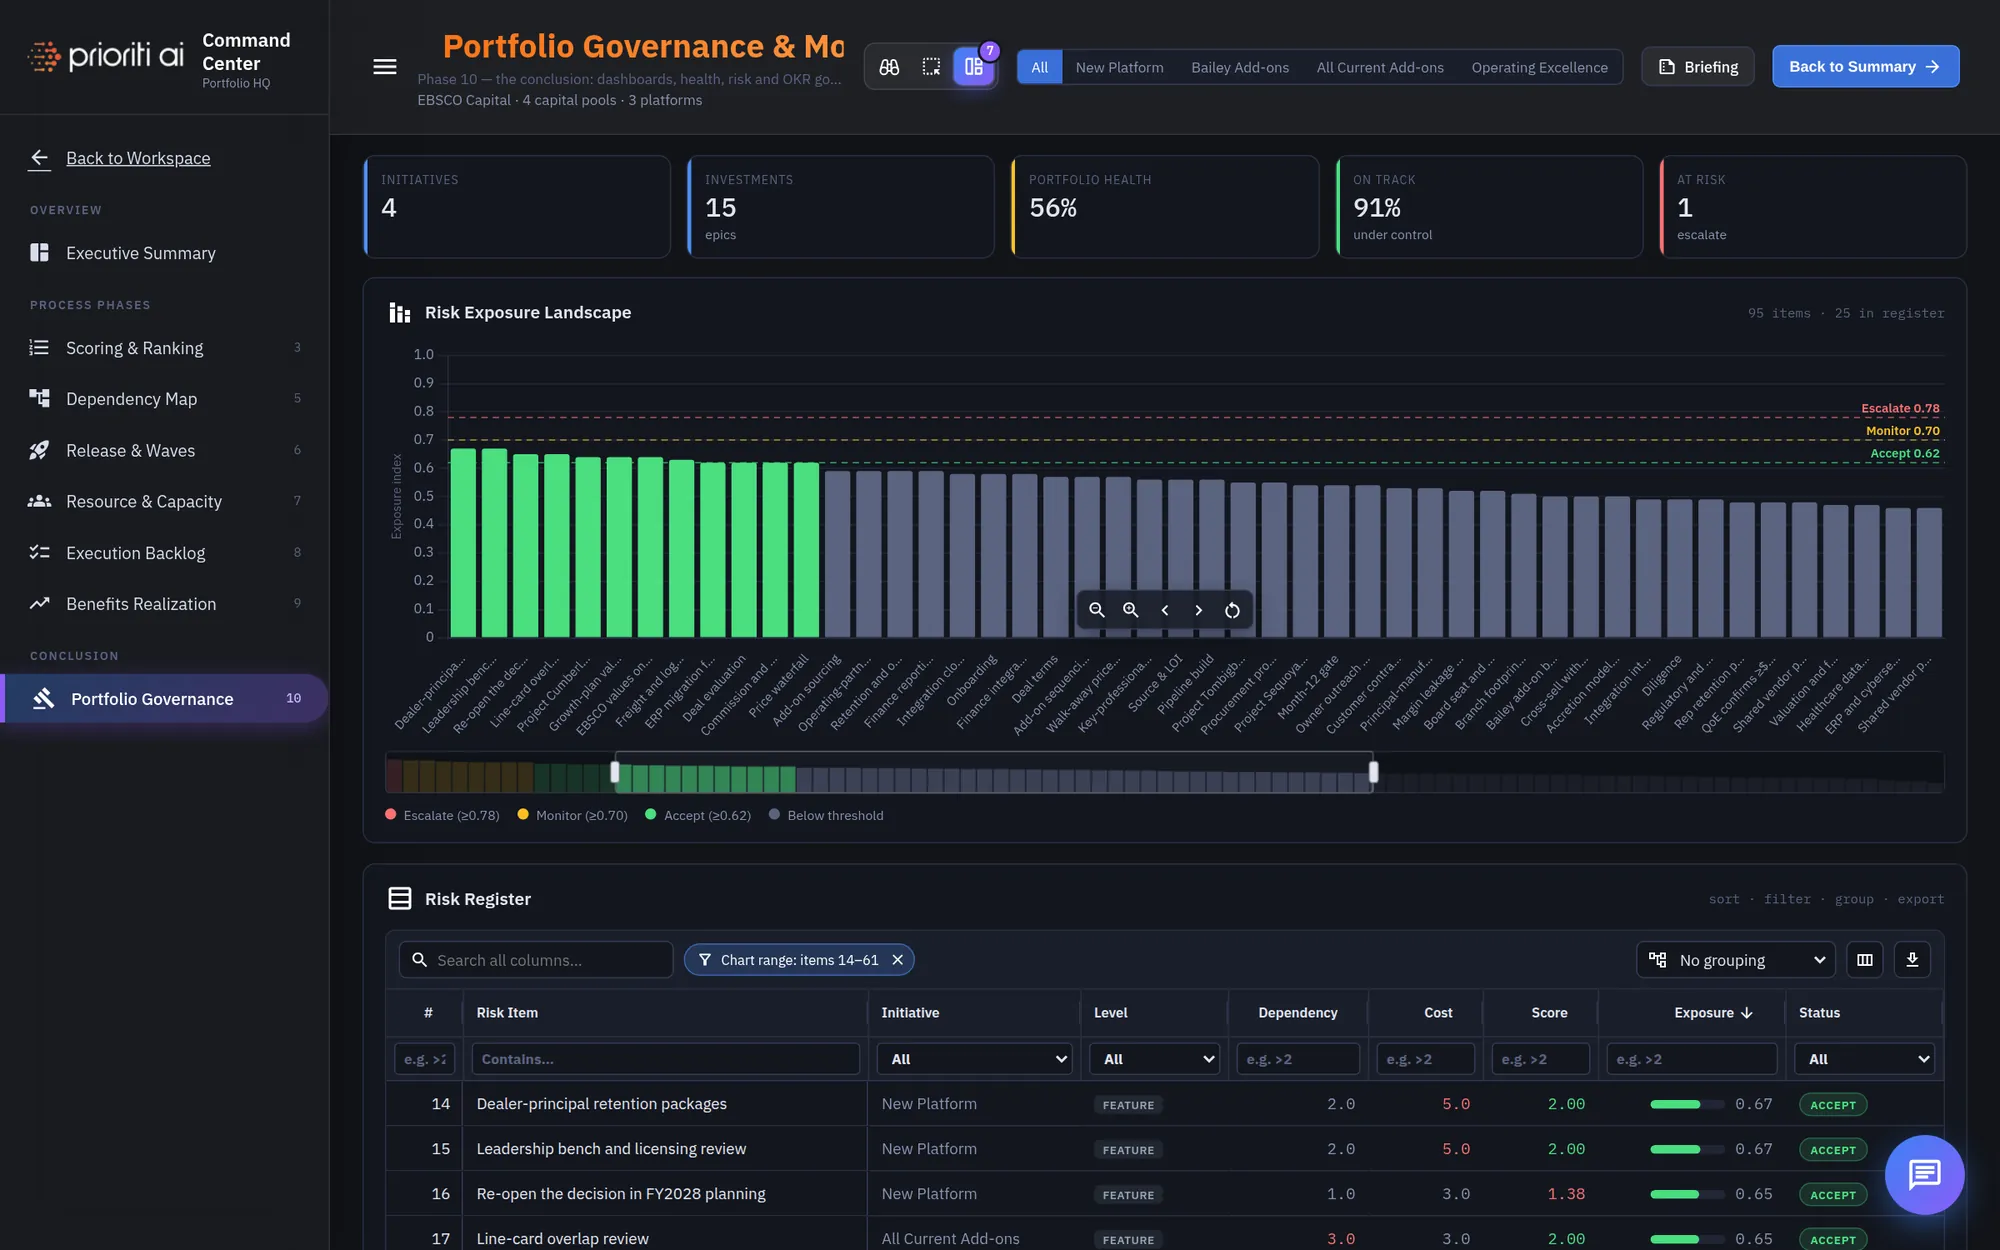The image size is (2000, 1250).
Task: Open Release & Waves phase
Action: pyautogui.click(x=164, y=451)
